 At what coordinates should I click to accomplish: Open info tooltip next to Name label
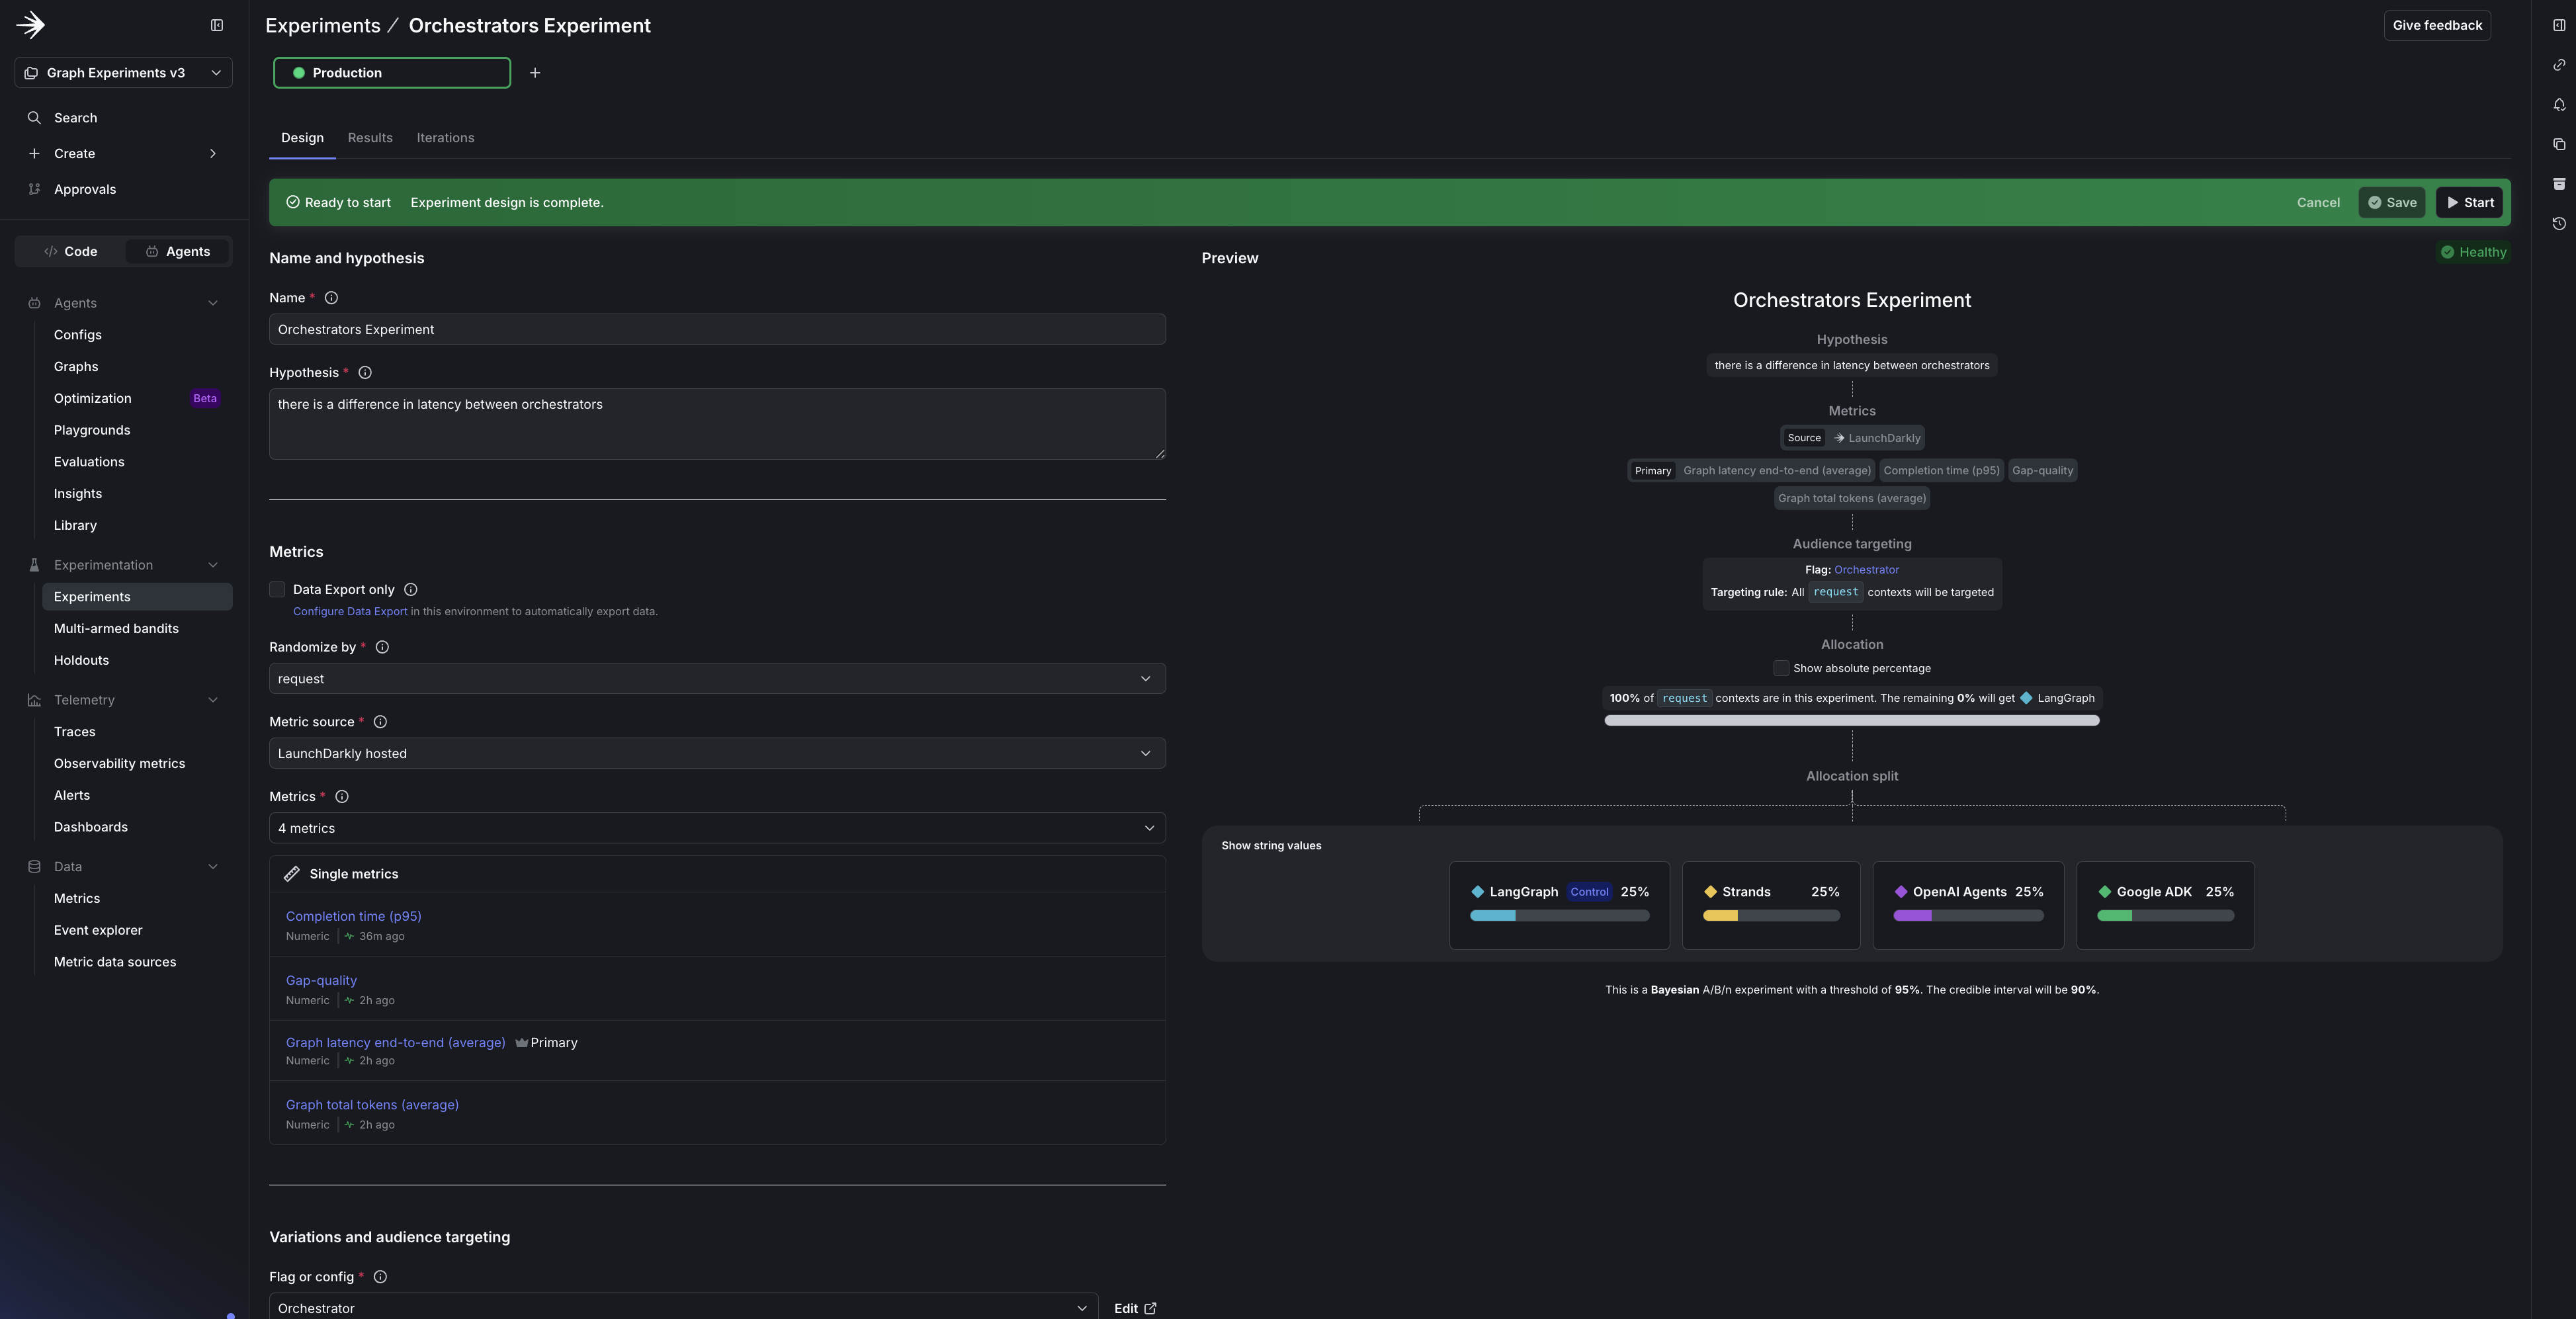tap(331, 298)
